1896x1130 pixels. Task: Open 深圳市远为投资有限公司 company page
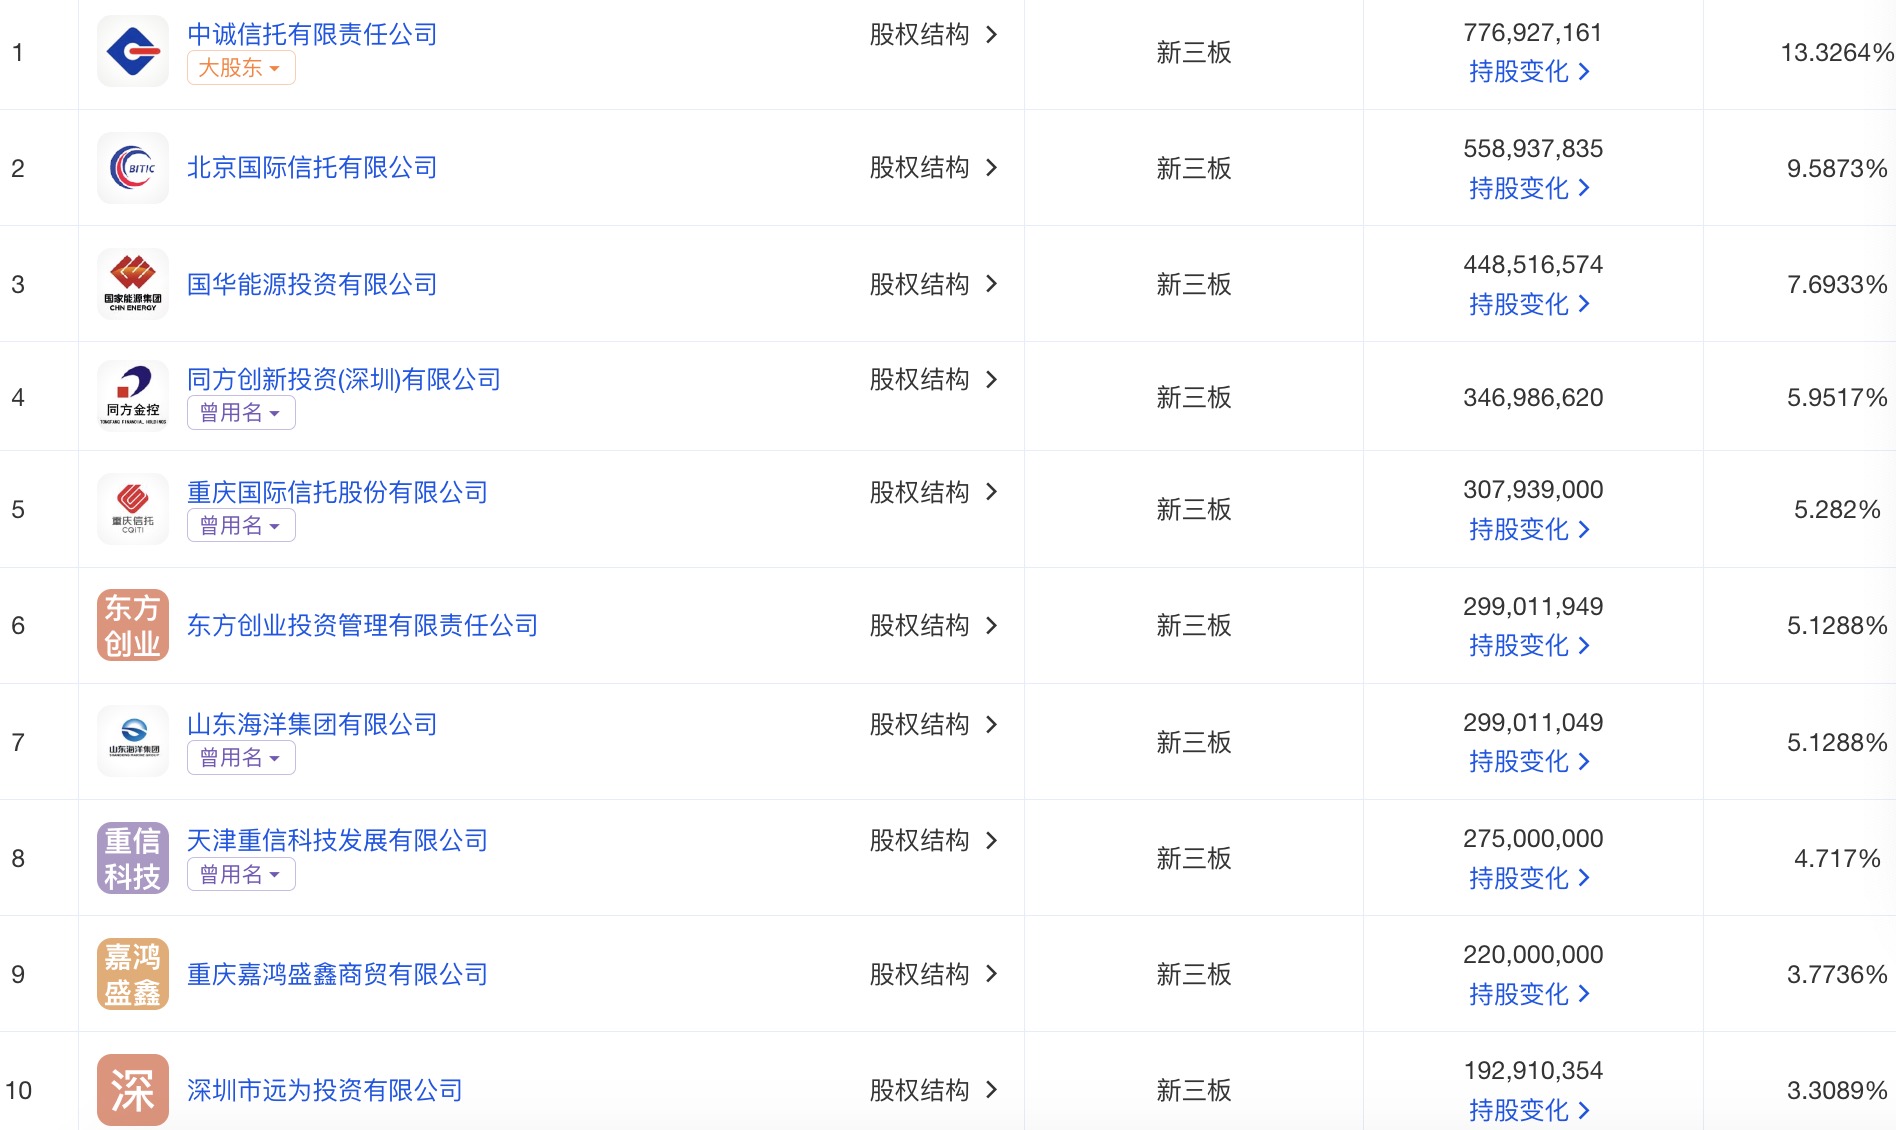click(x=325, y=1090)
